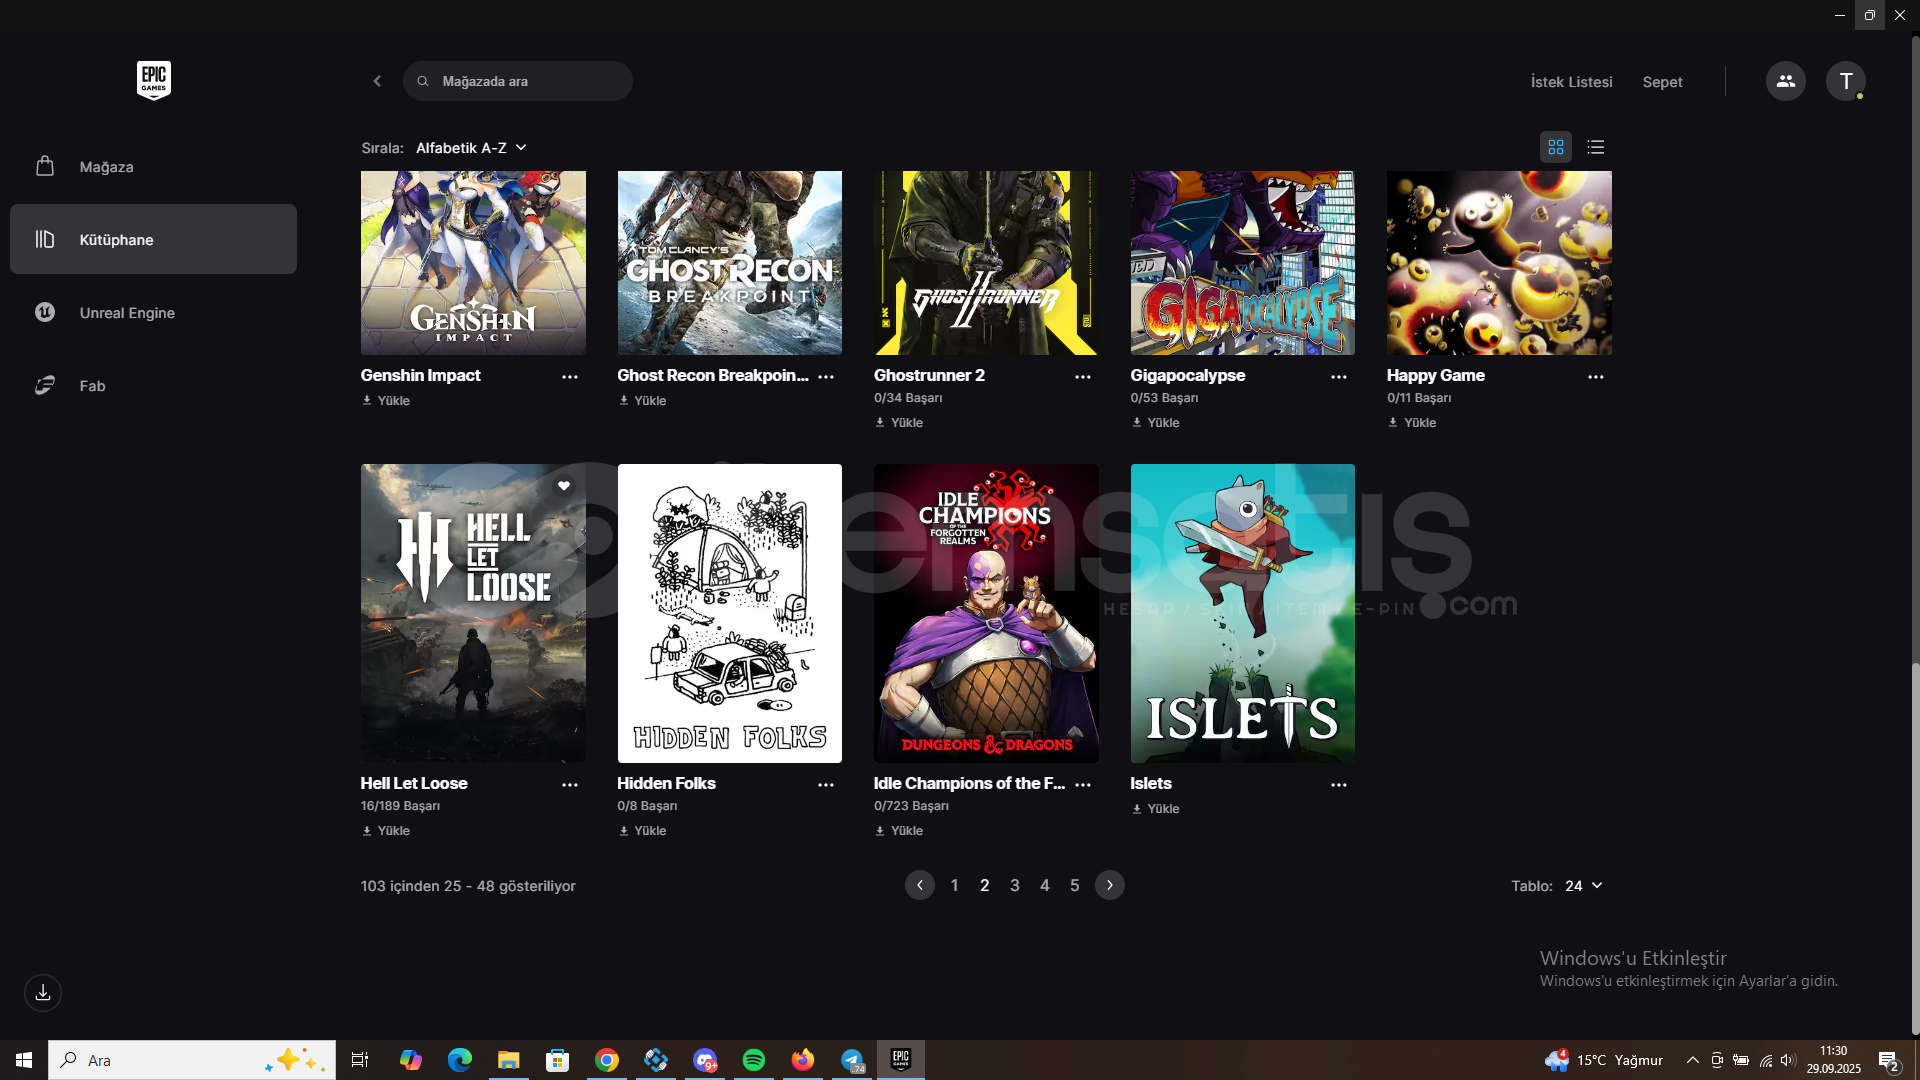Install Genshin Impact via Yükle

[x=386, y=401]
